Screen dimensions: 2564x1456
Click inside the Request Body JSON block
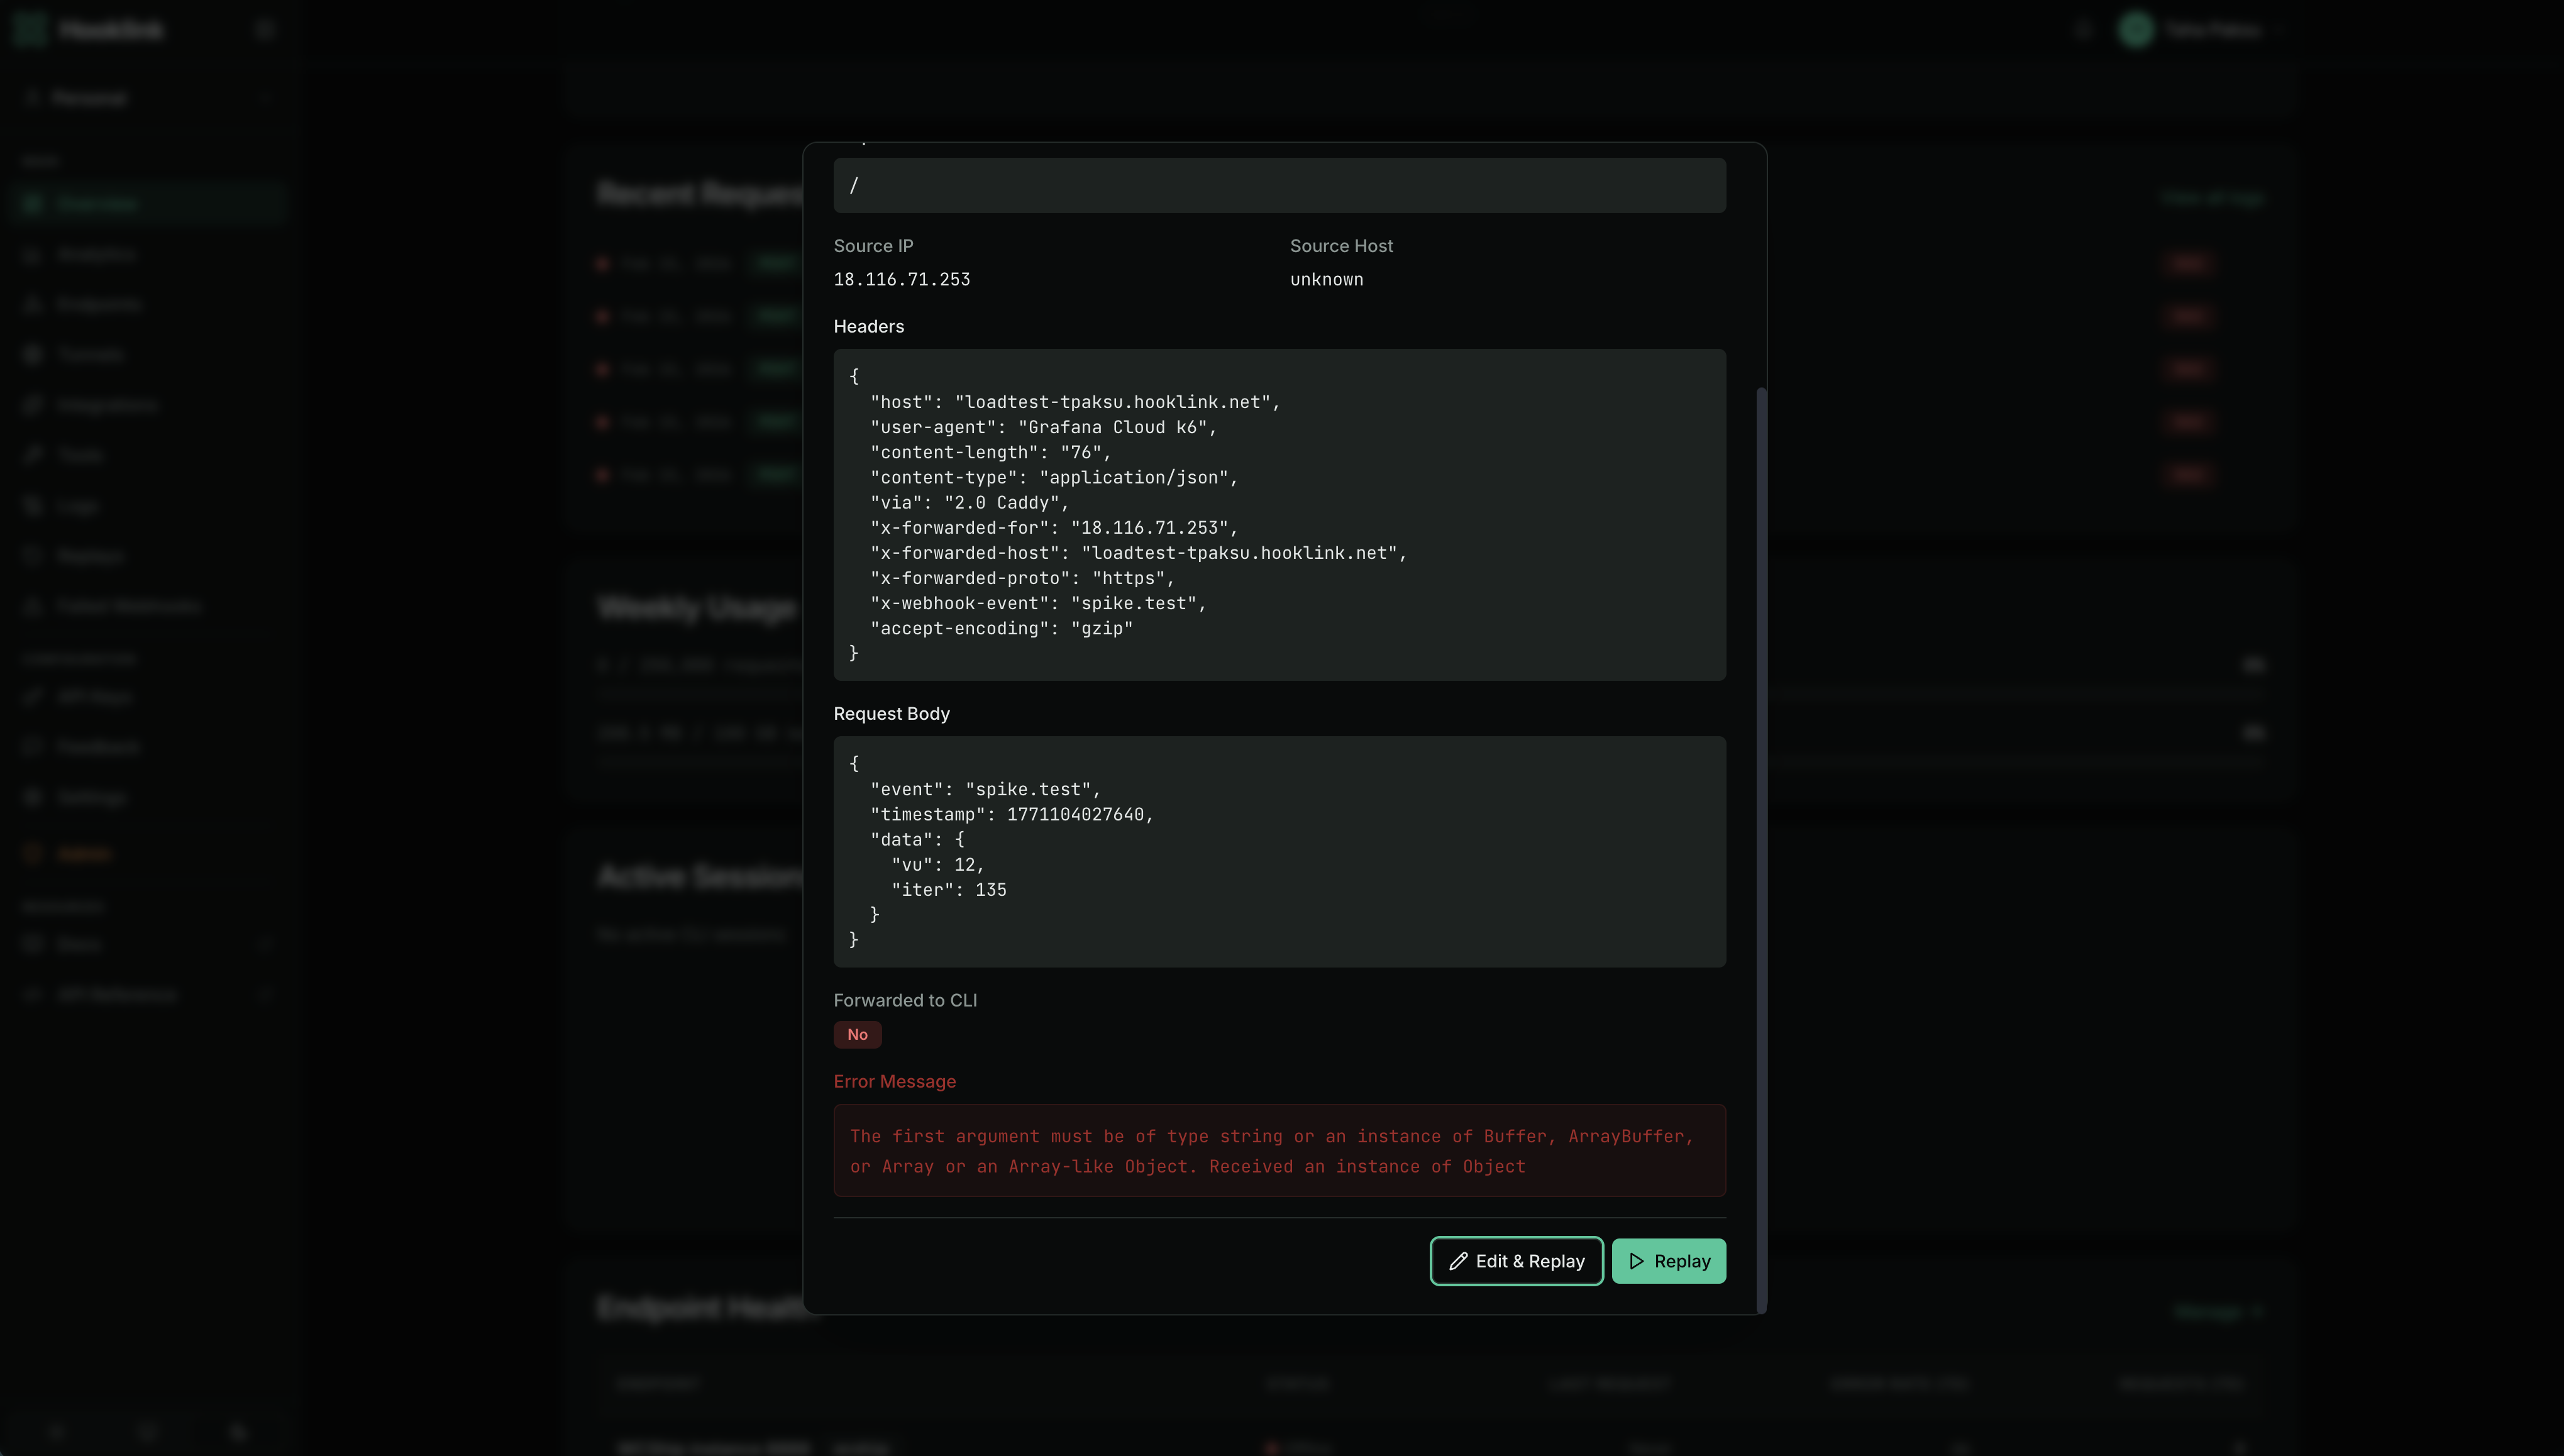click(x=1278, y=851)
